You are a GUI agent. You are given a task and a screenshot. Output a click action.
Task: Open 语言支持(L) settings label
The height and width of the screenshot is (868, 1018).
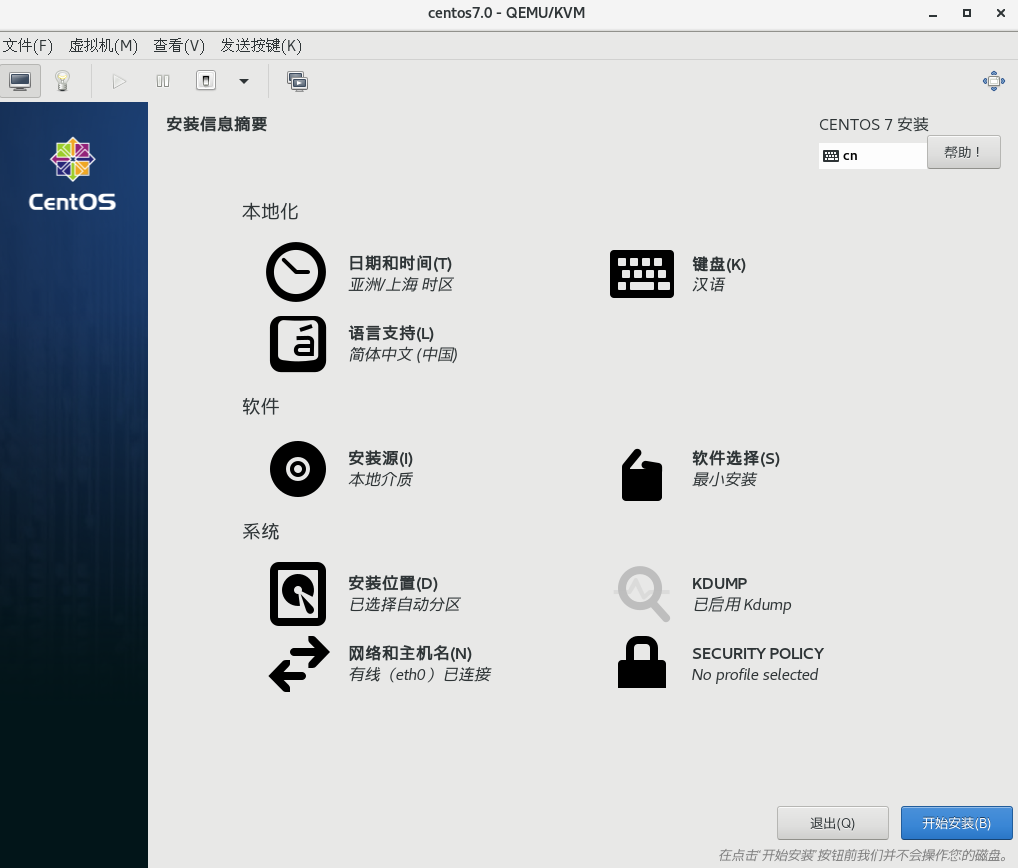tap(391, 333)
